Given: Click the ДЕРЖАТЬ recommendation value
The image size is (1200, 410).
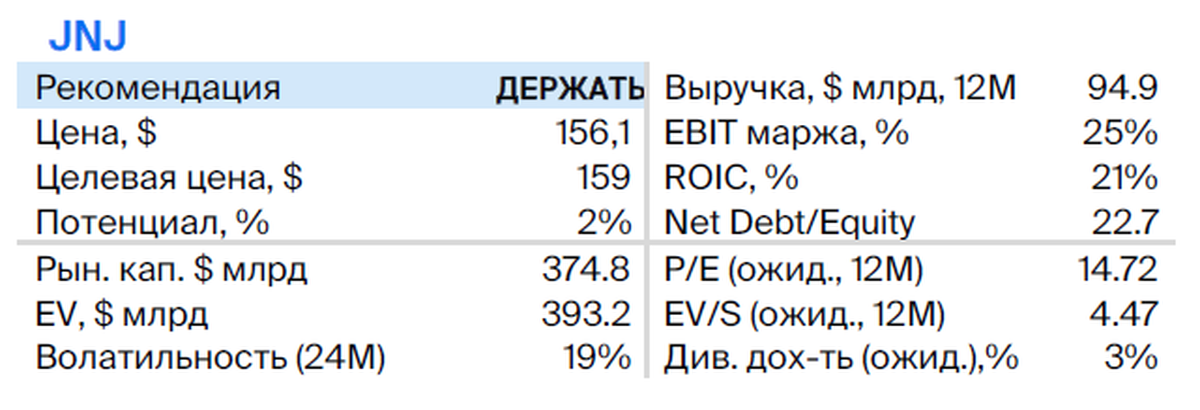Looking at the screenshot, I should tap(571, 90).
